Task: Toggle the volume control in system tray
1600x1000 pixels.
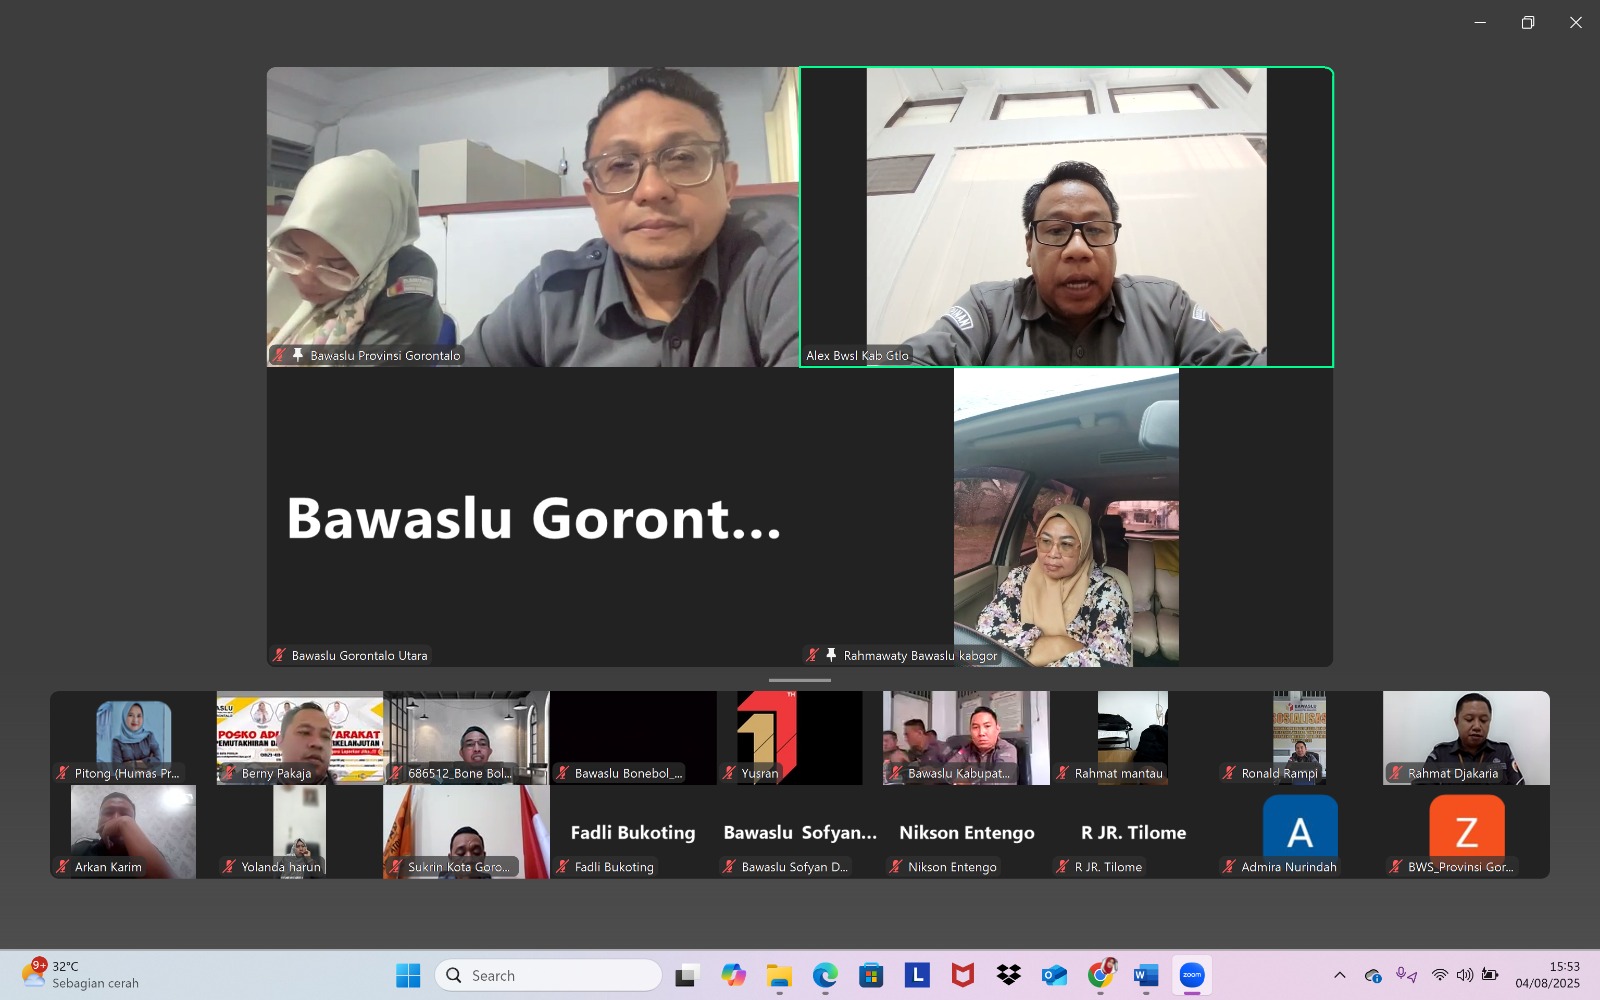Action: click(x=1464, y=975)
